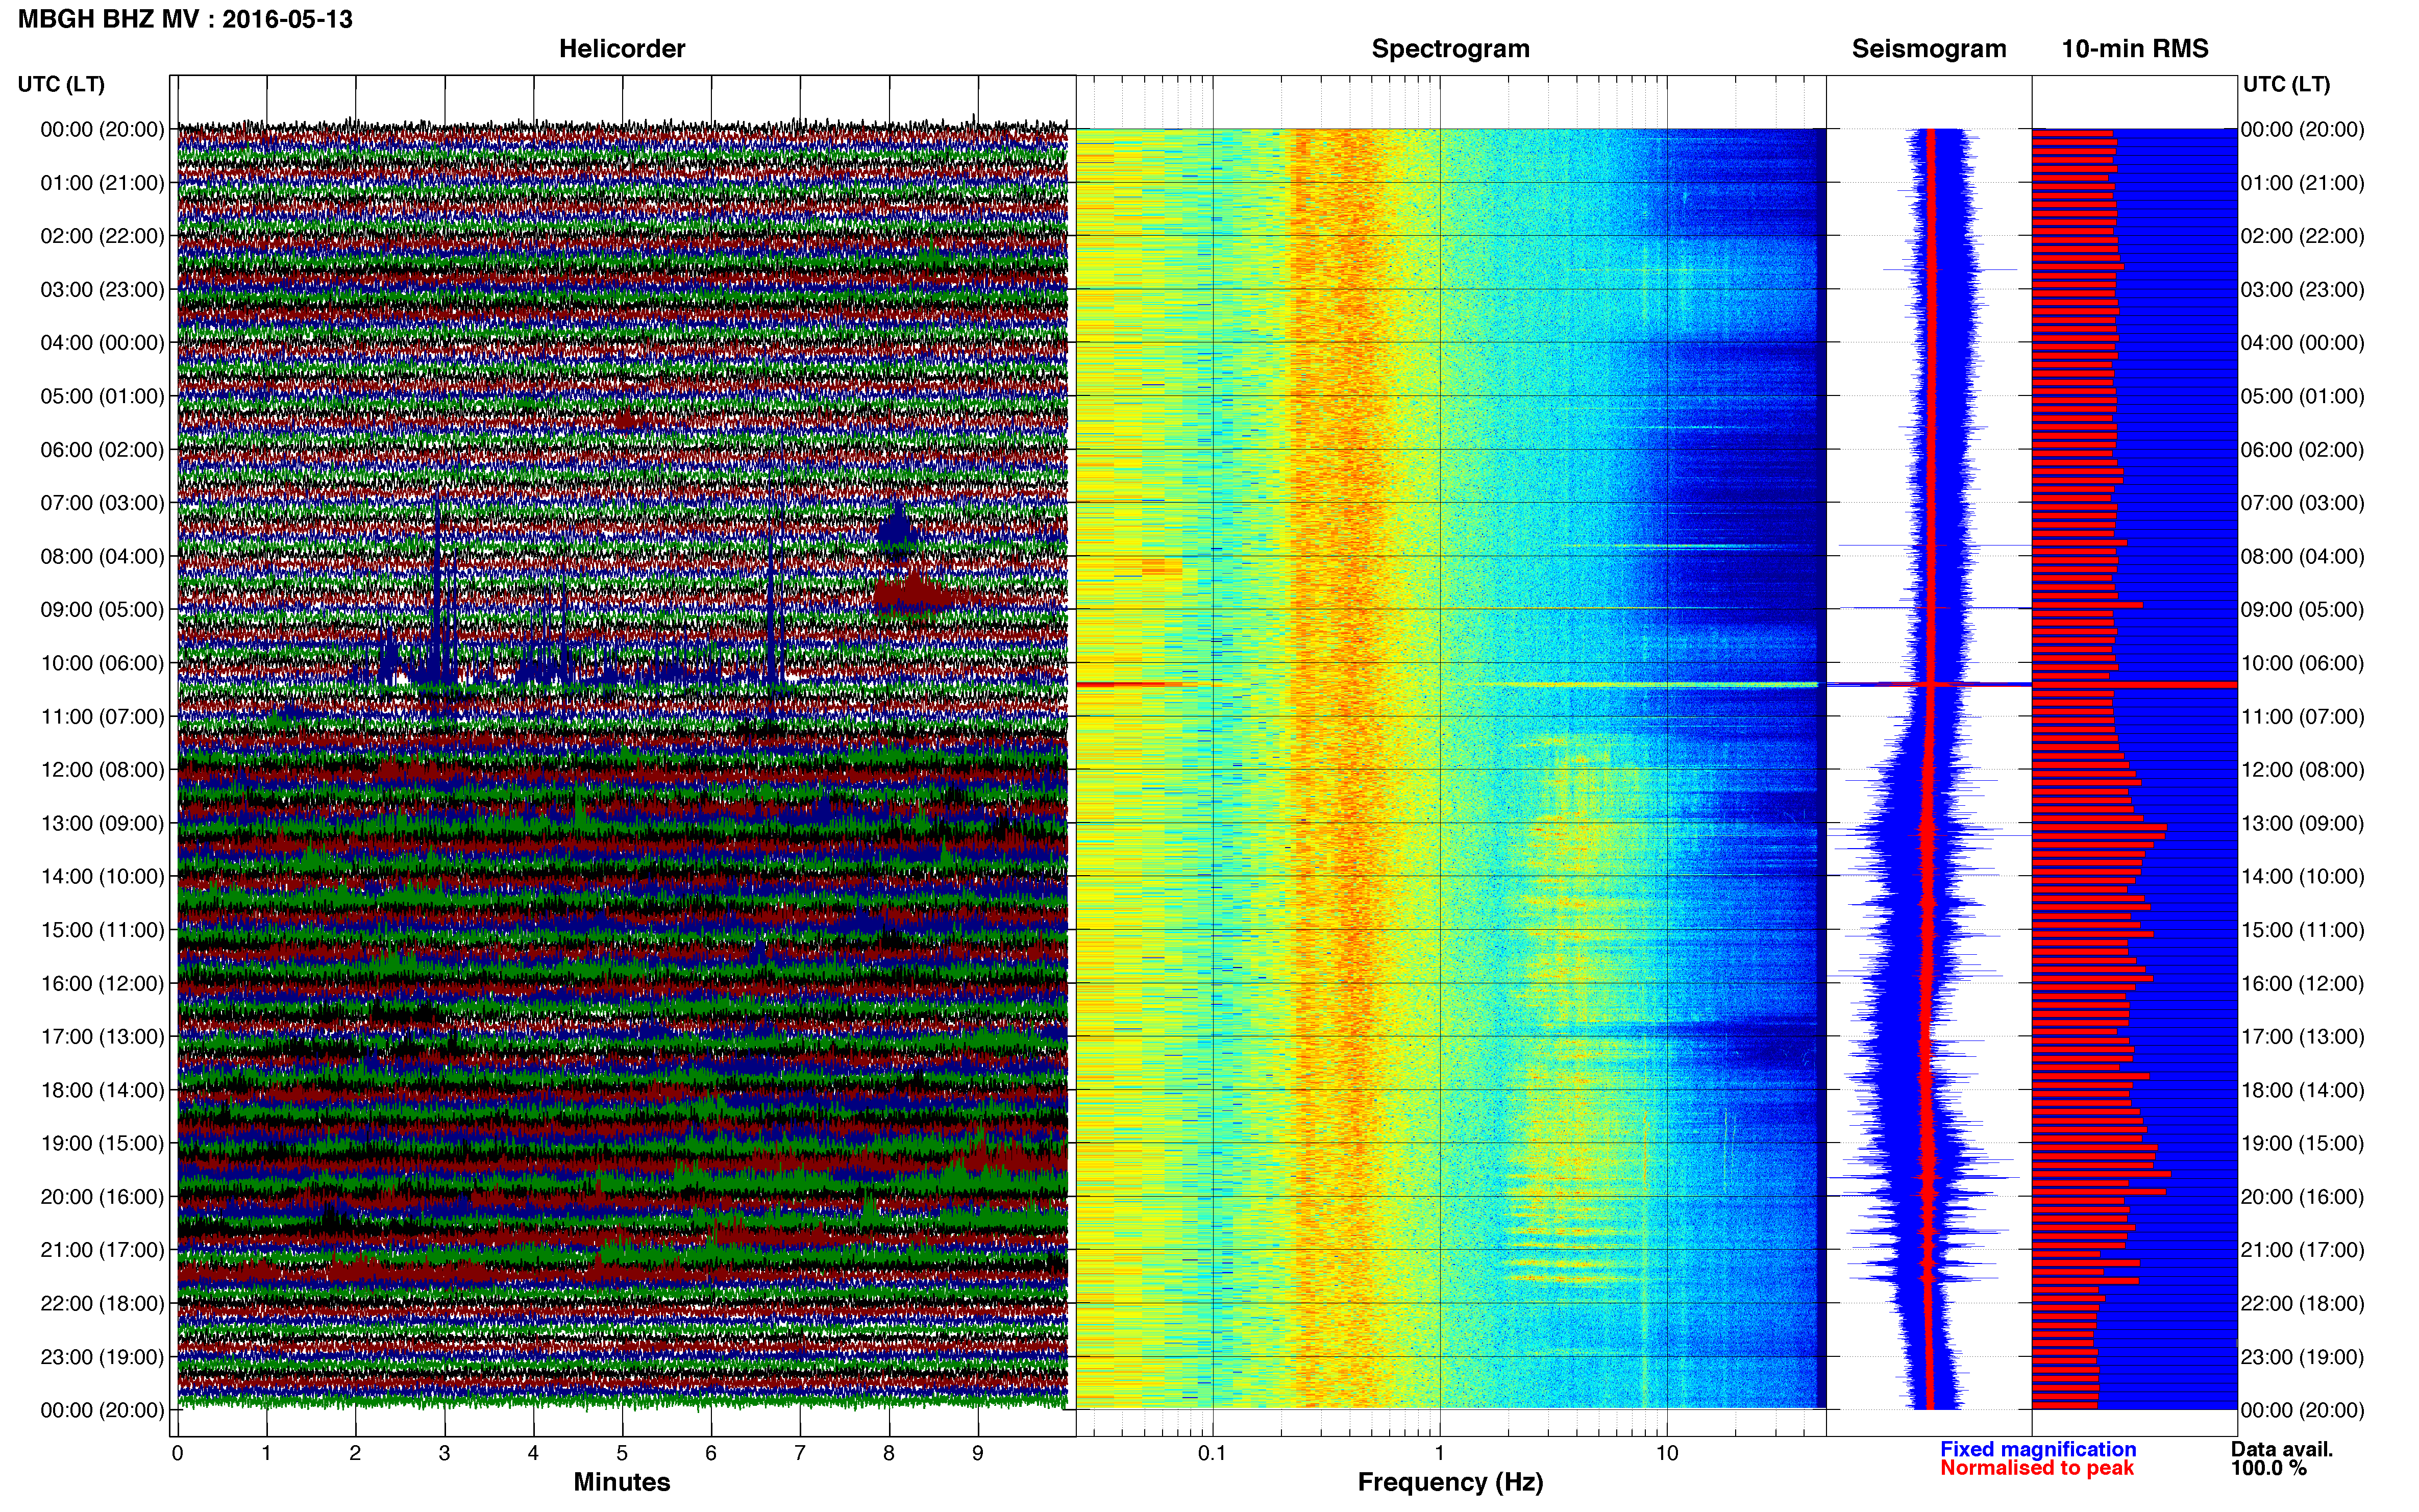Click the right '06:00 (02:00)' time label
This screenshot has height=1512, width=2419.
(x=2302, y=450)
